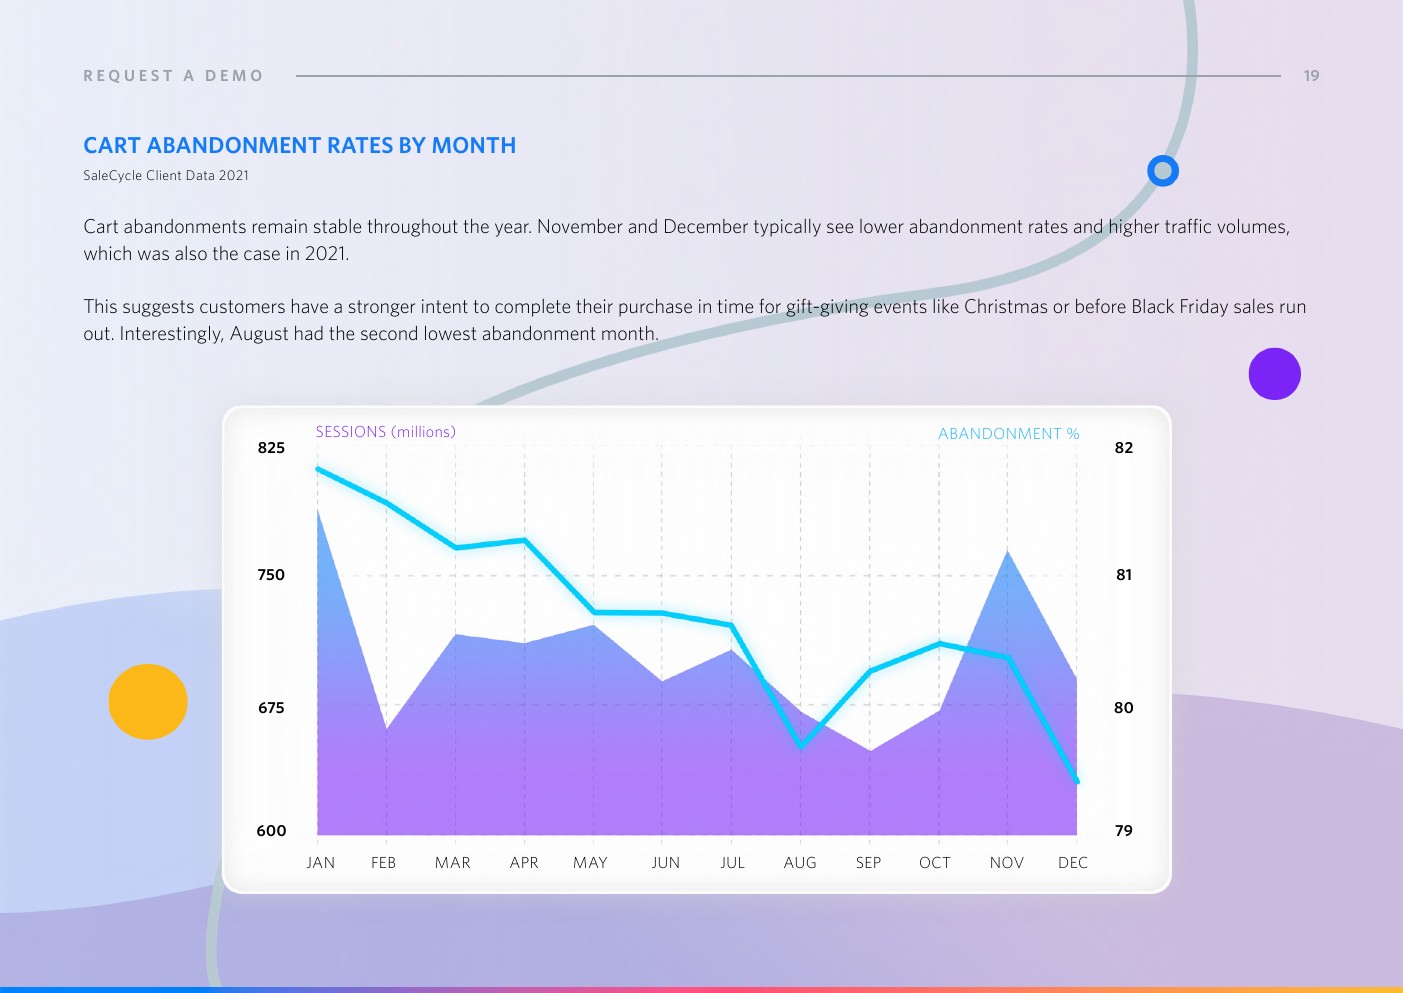The width and height of the screenshot is (1403, 993).
Task: Click the JUL month label
Action: tap(733, 863)
